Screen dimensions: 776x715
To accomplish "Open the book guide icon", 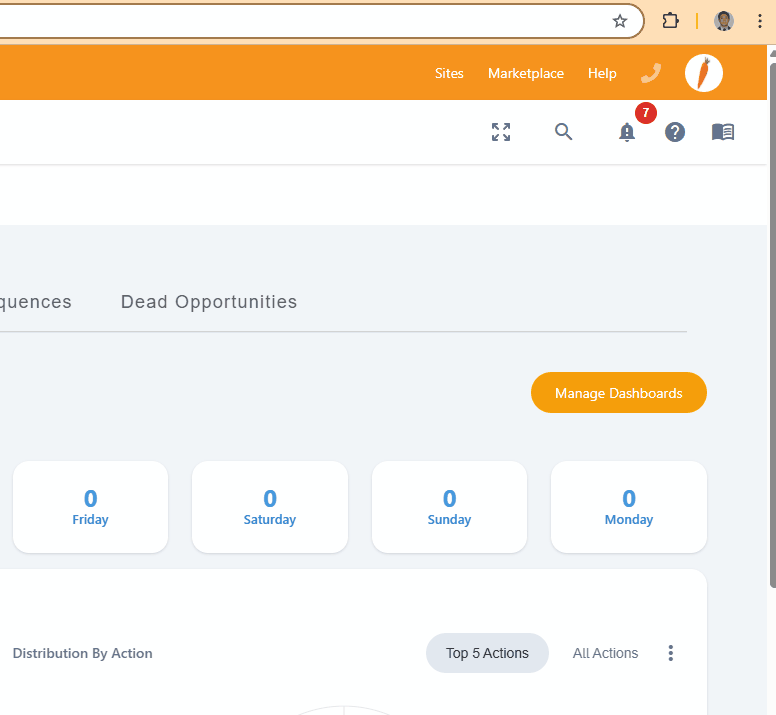I will point(723,132).
